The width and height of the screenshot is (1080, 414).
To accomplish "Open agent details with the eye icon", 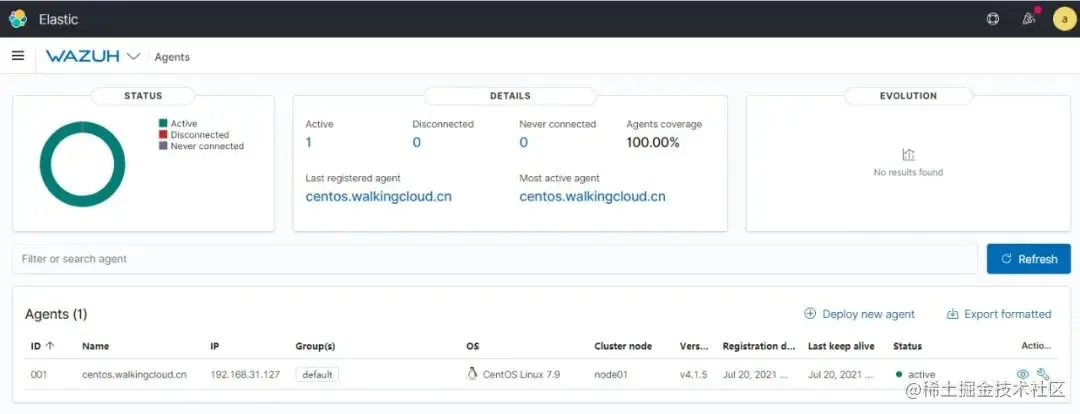I will [1023, 374].
